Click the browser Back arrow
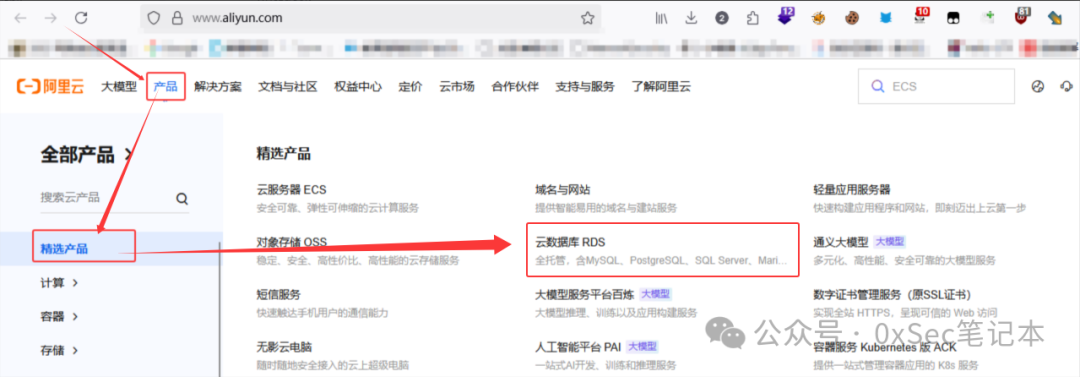Viewport: 1080px width, 377px height. pos(21,19)
